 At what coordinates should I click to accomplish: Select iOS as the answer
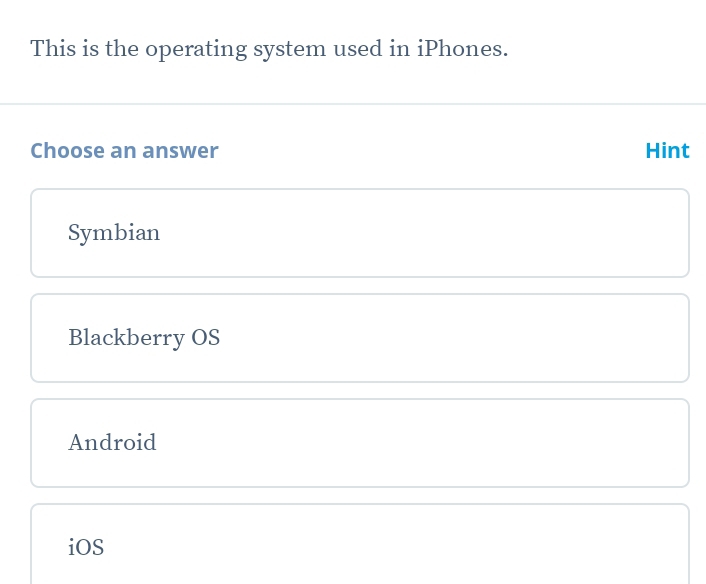[x=360, y=546]
